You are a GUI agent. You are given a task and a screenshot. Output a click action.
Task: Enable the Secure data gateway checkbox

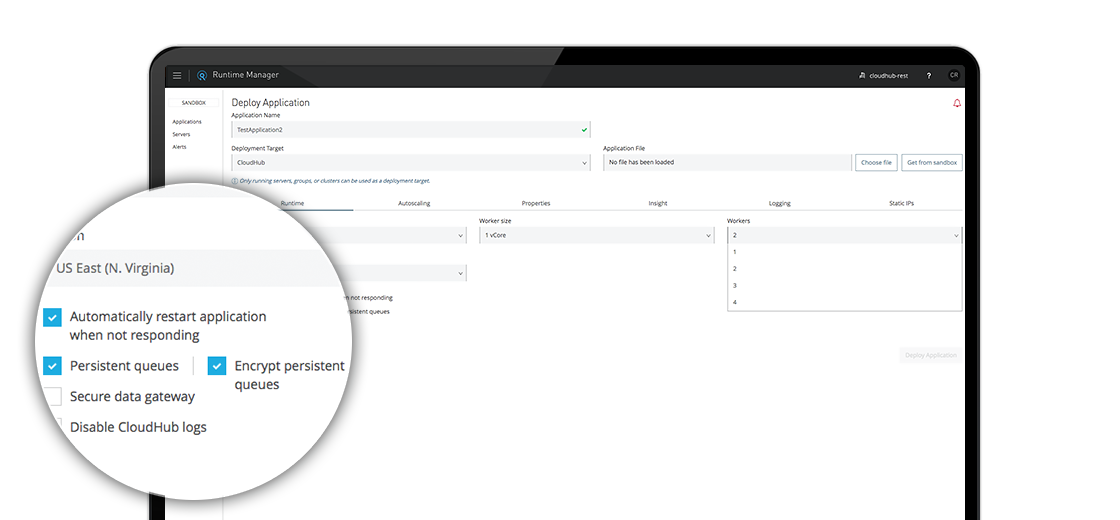point(52,396)
